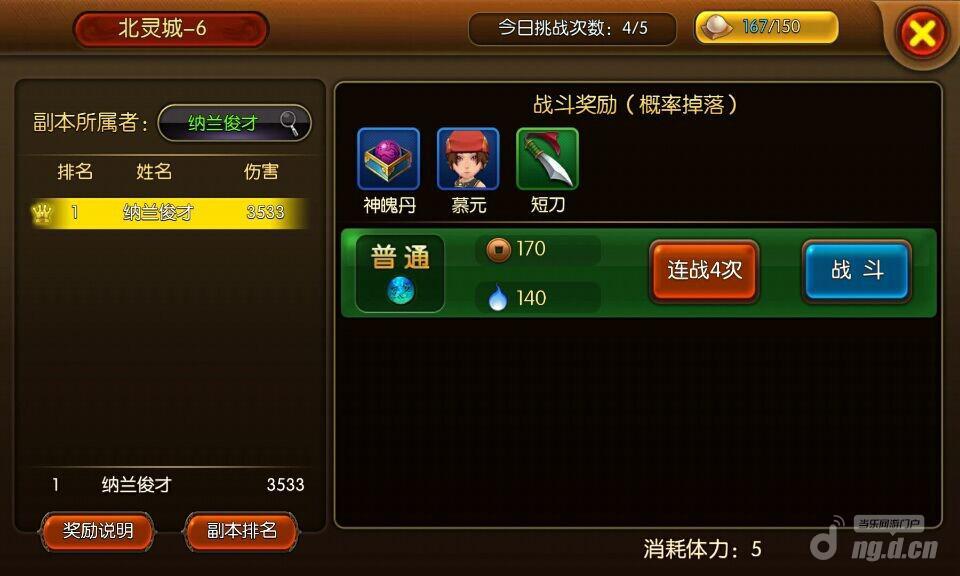The image size is (960, 576).
Task: Tap the 167/150 stamina bar
Action: click(766, 28)
